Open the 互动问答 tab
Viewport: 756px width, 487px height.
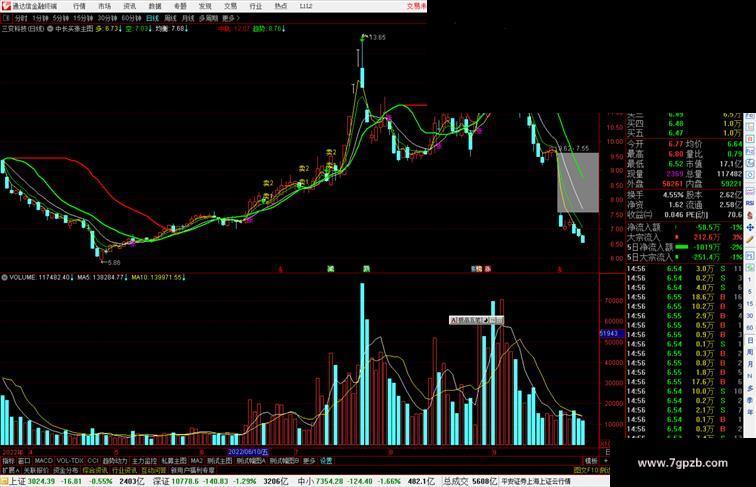(154, 470)
